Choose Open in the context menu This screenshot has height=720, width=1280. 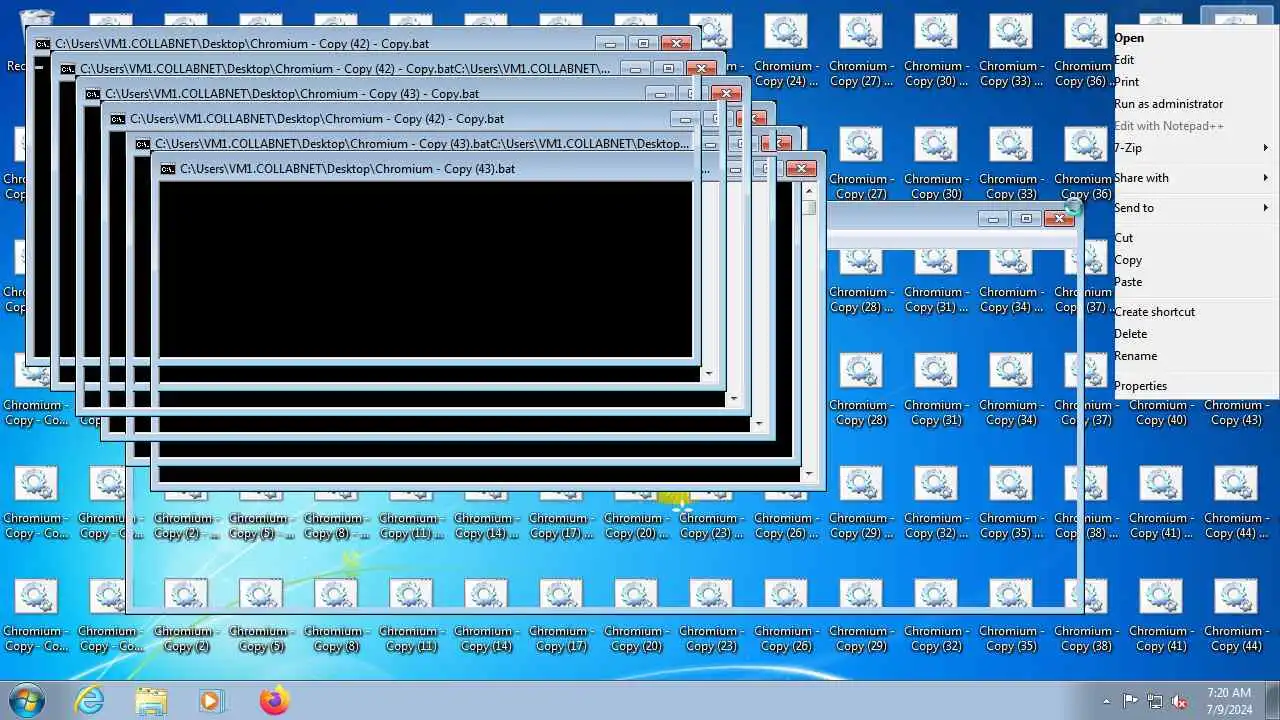[1195, 38]
